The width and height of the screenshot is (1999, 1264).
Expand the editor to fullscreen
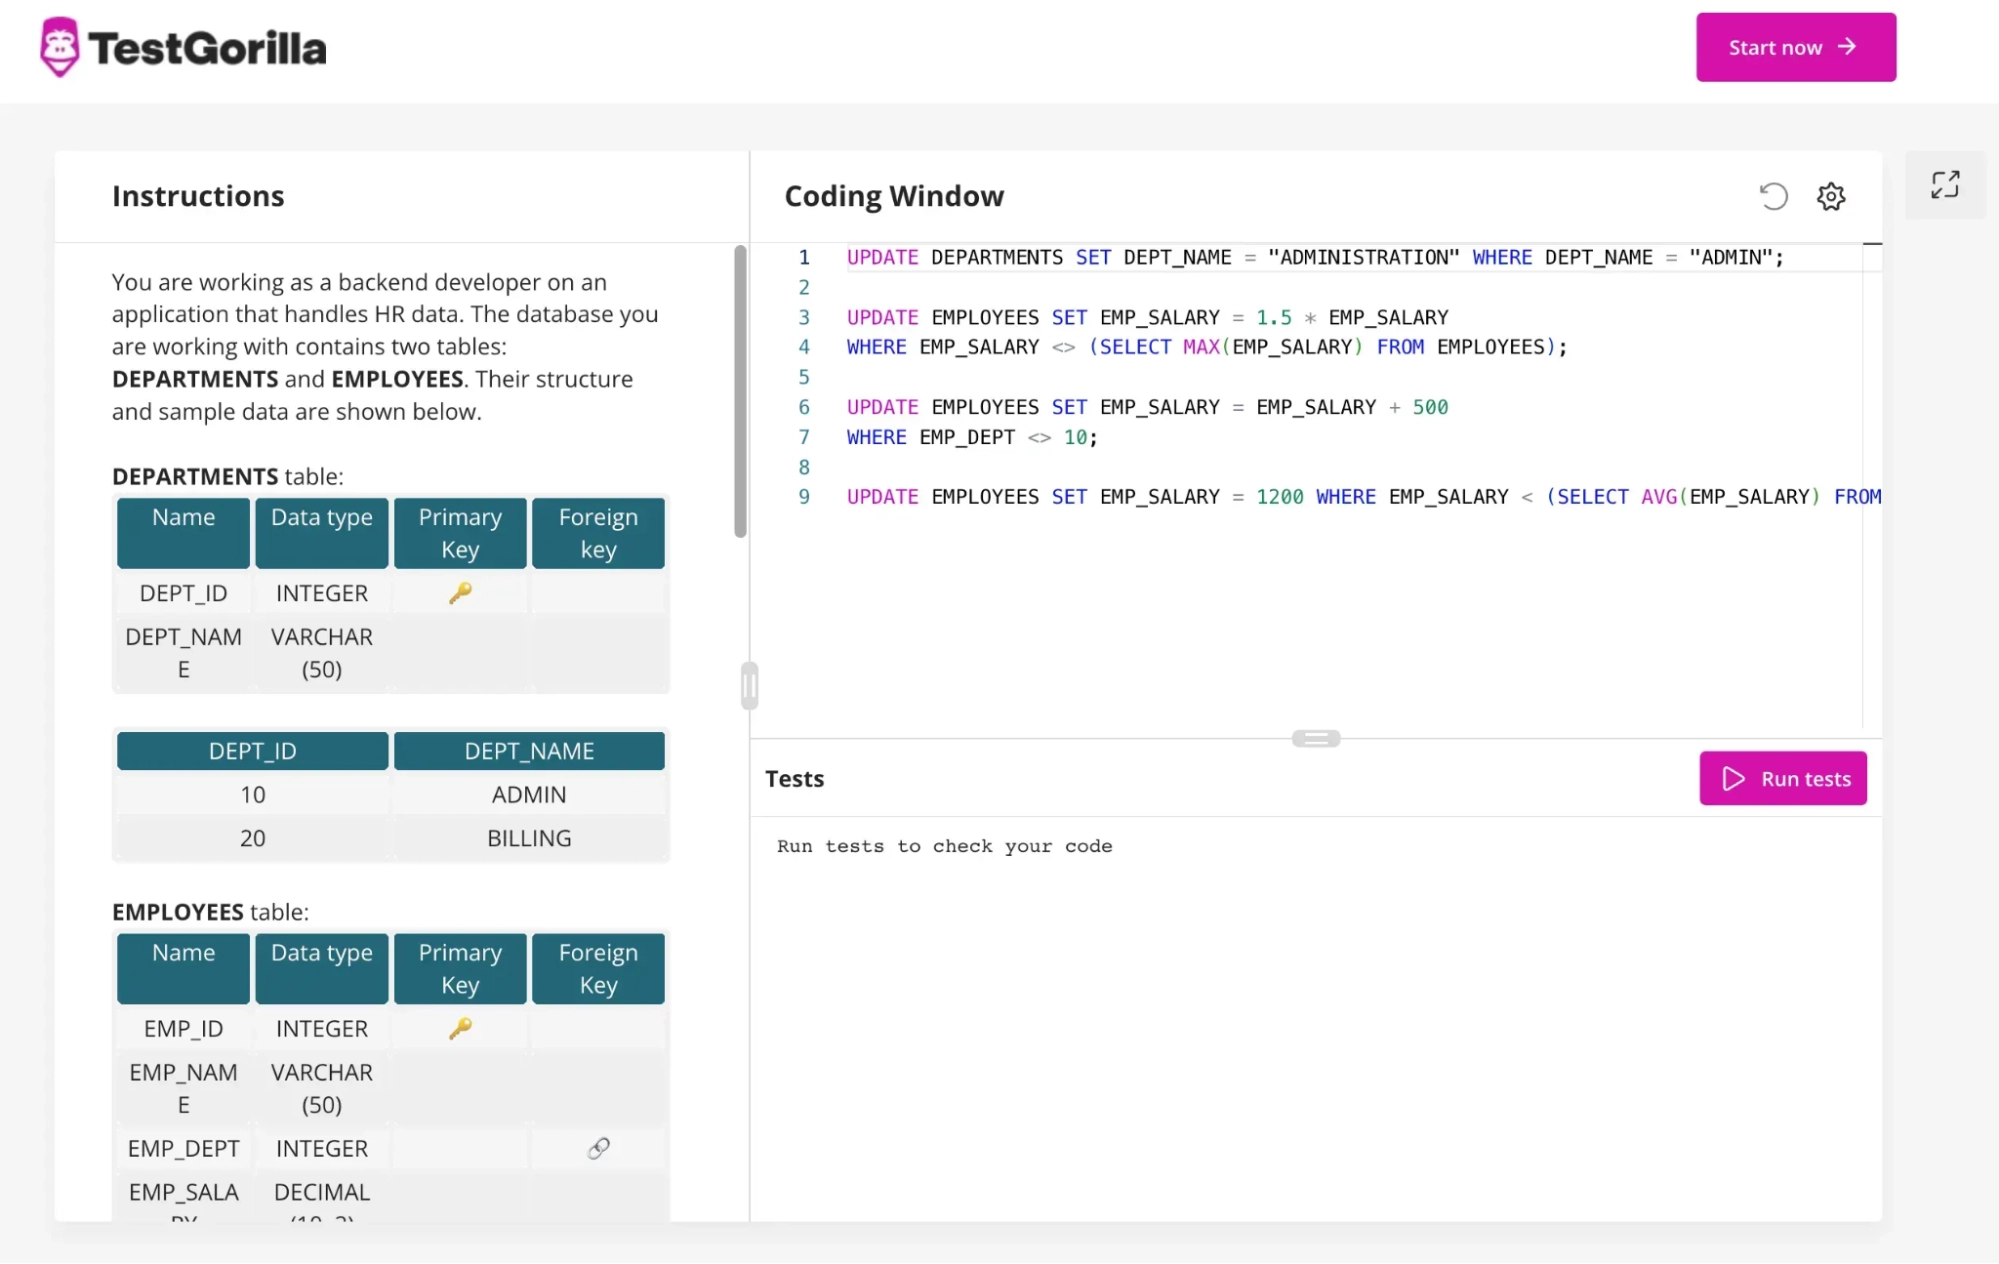pyautogui.click(x=1944, y=185)
